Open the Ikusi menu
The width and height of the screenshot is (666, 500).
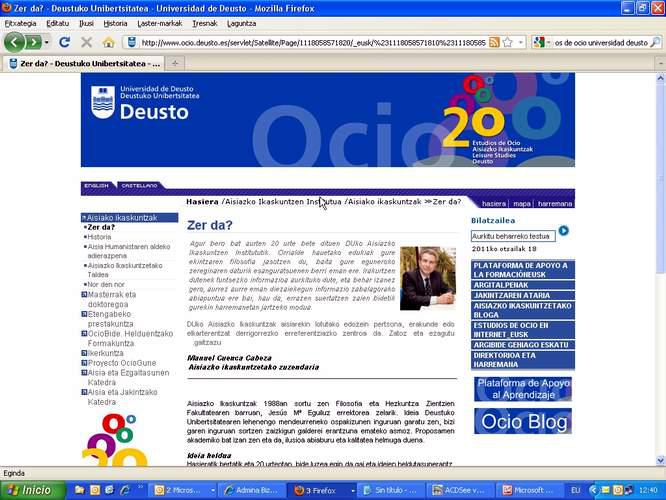tap(86, 23)
